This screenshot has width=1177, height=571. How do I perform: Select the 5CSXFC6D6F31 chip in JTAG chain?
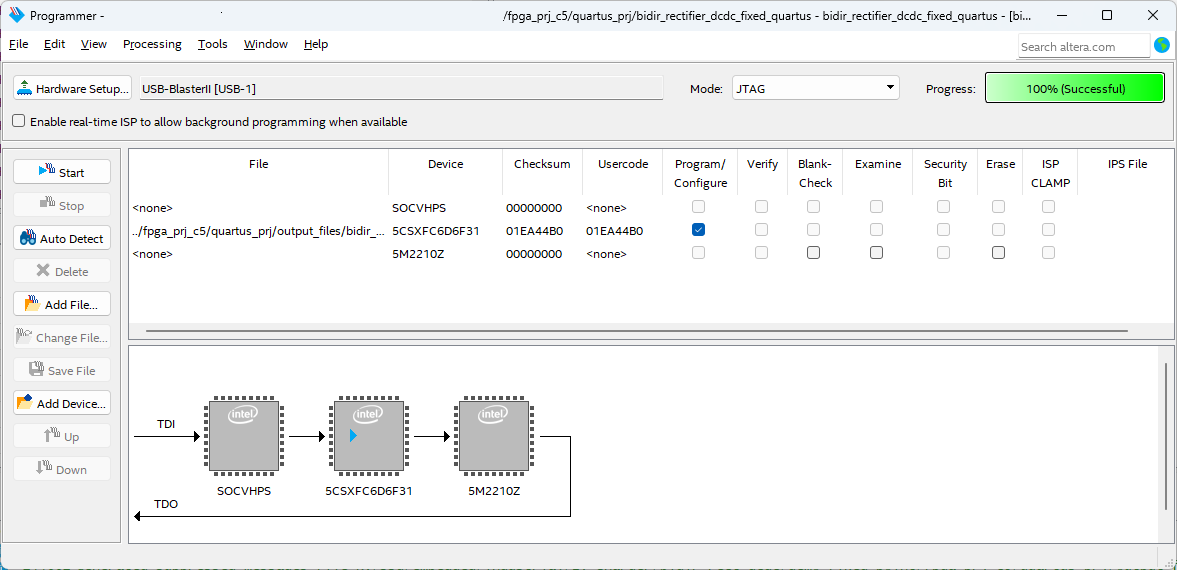tap(368, 436)
